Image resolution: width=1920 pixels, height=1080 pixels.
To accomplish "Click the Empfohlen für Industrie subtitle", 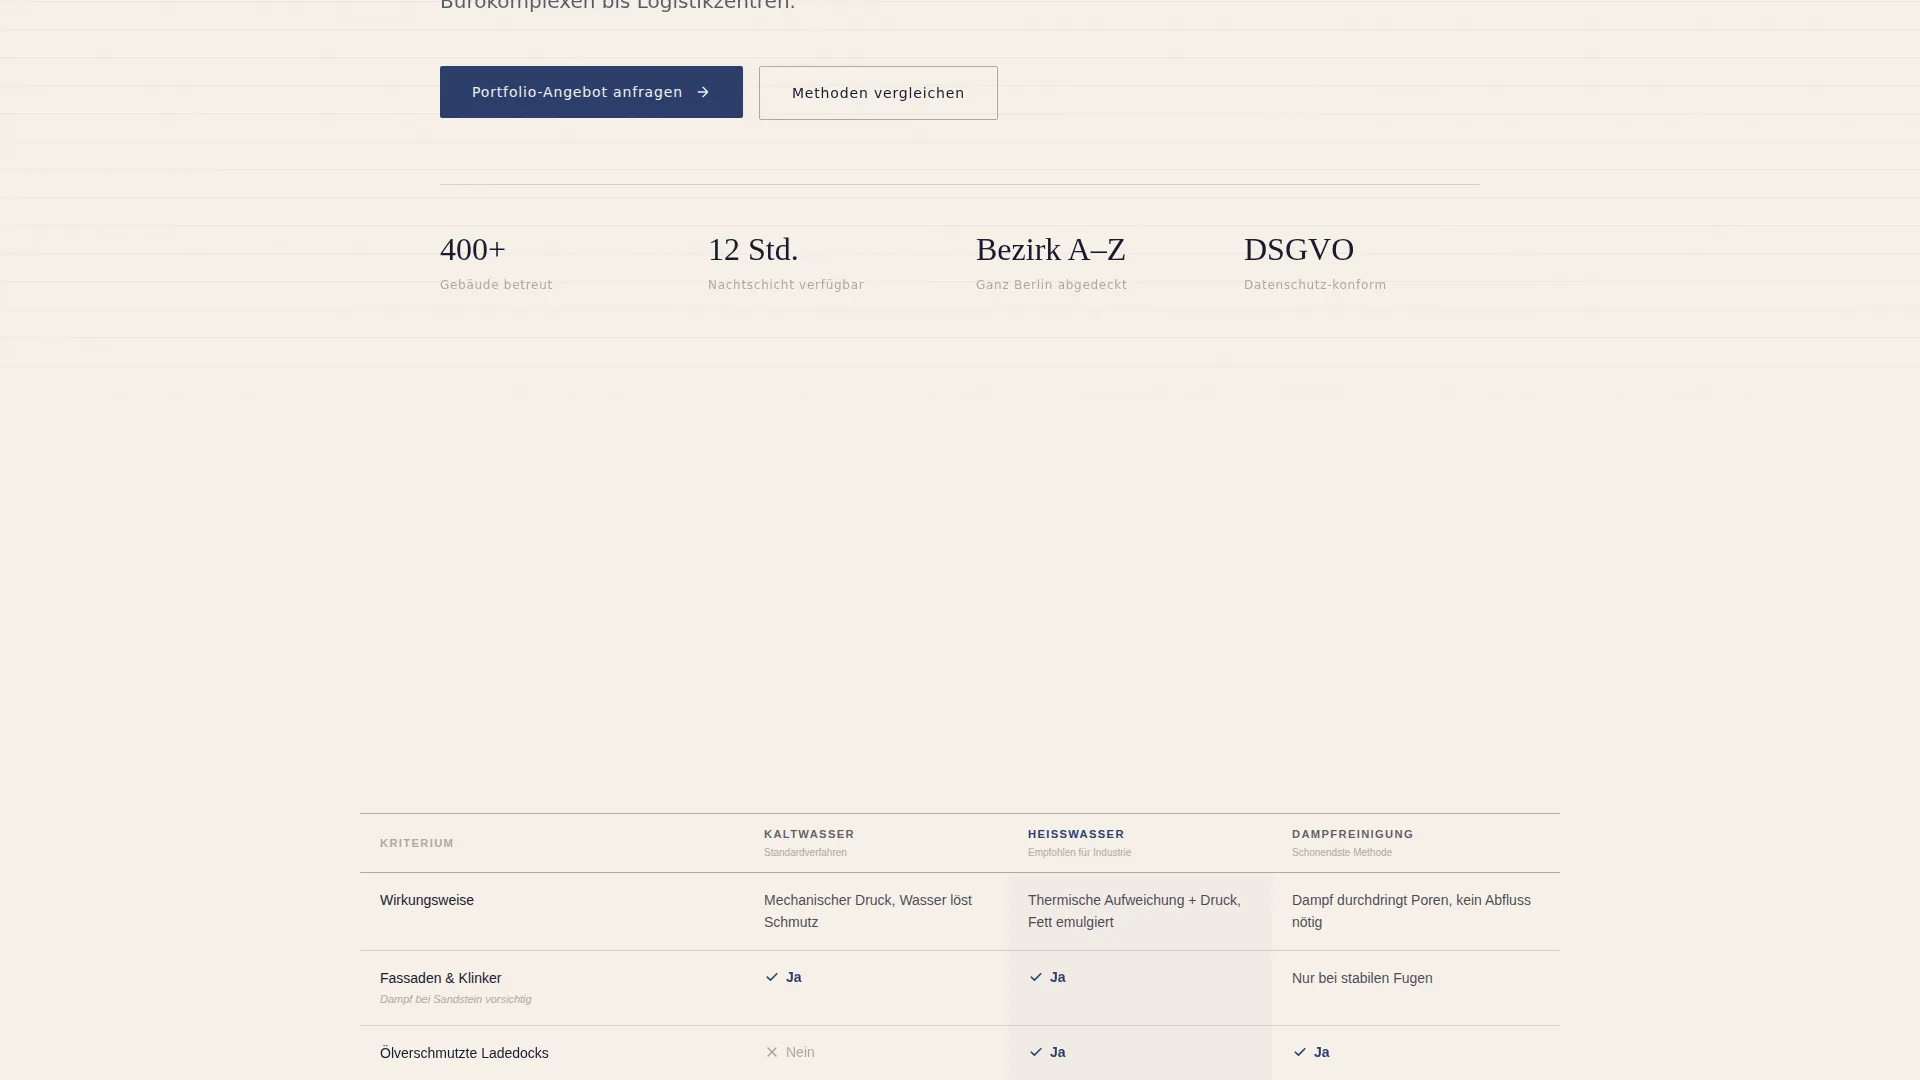I will pyautogui.click(x=1079, y=853).
